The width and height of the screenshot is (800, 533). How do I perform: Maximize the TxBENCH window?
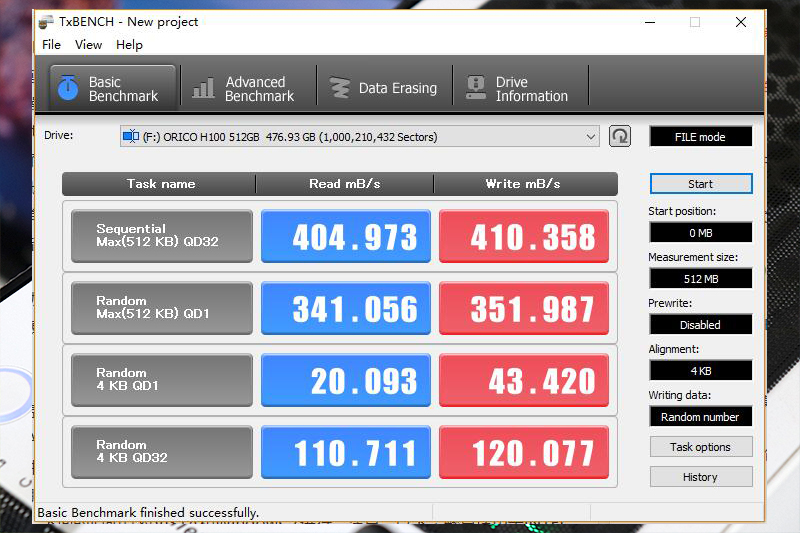[x=695, y=22]
